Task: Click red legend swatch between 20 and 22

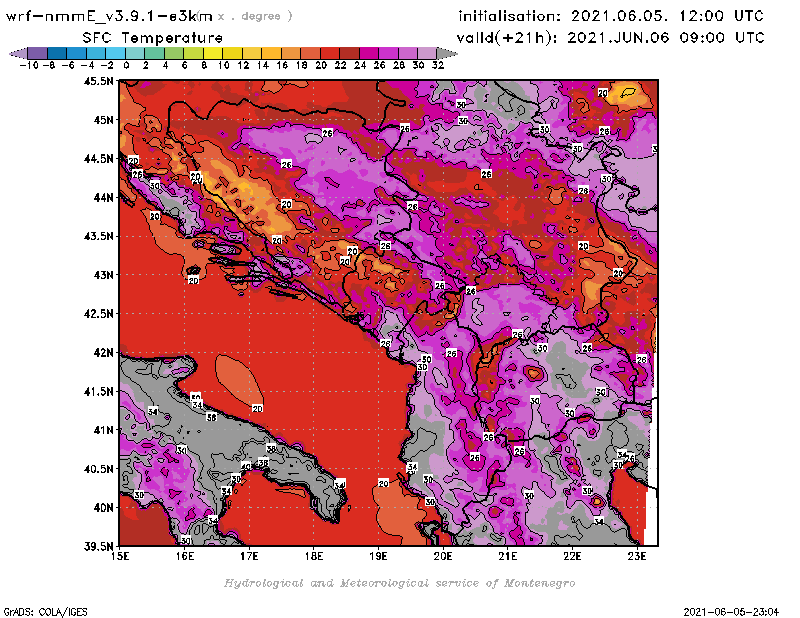Action: 330,53
